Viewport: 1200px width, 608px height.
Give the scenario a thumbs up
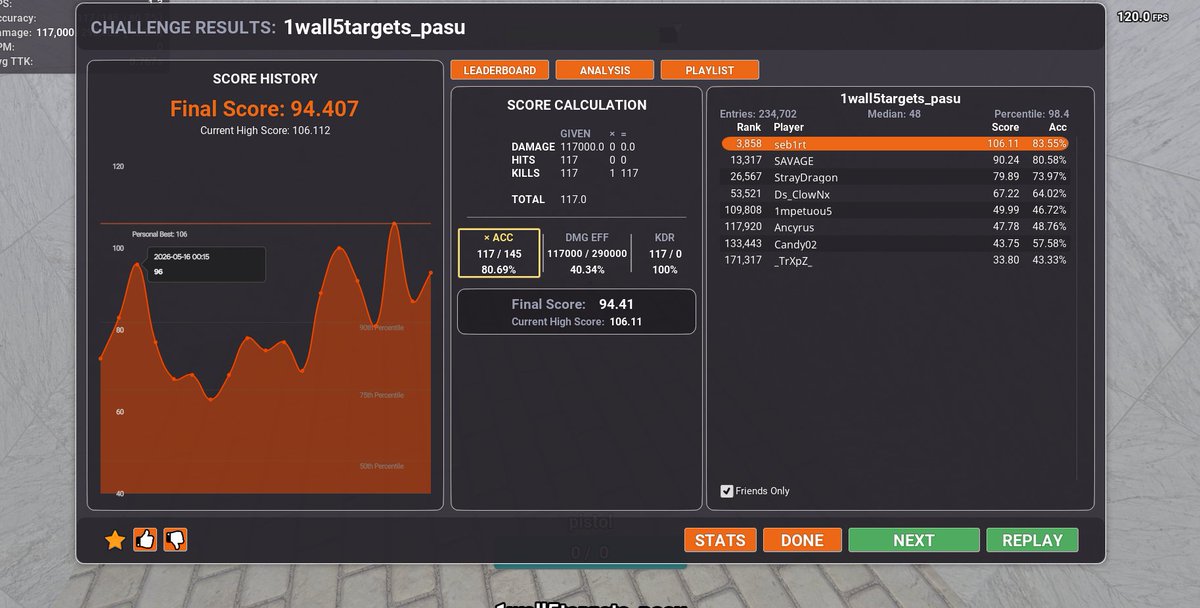pos(145,540)
